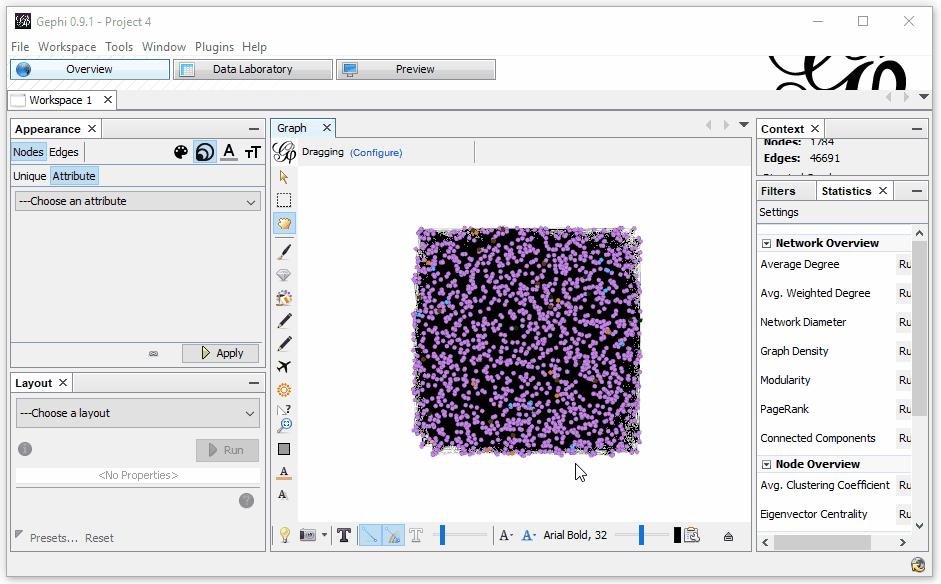This screenshot has height=584, width=941.
Task: Select the edit node attributes tool
Action: (284, 410)
